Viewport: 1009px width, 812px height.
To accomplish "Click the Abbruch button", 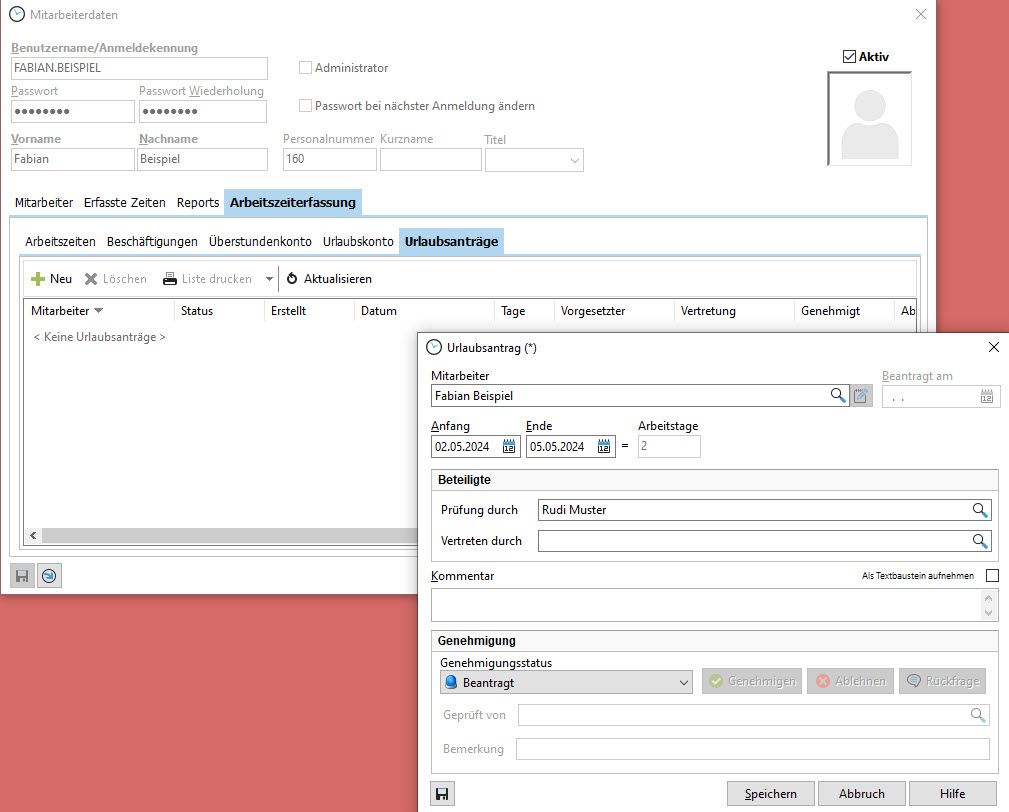I will tap(861, 794).
